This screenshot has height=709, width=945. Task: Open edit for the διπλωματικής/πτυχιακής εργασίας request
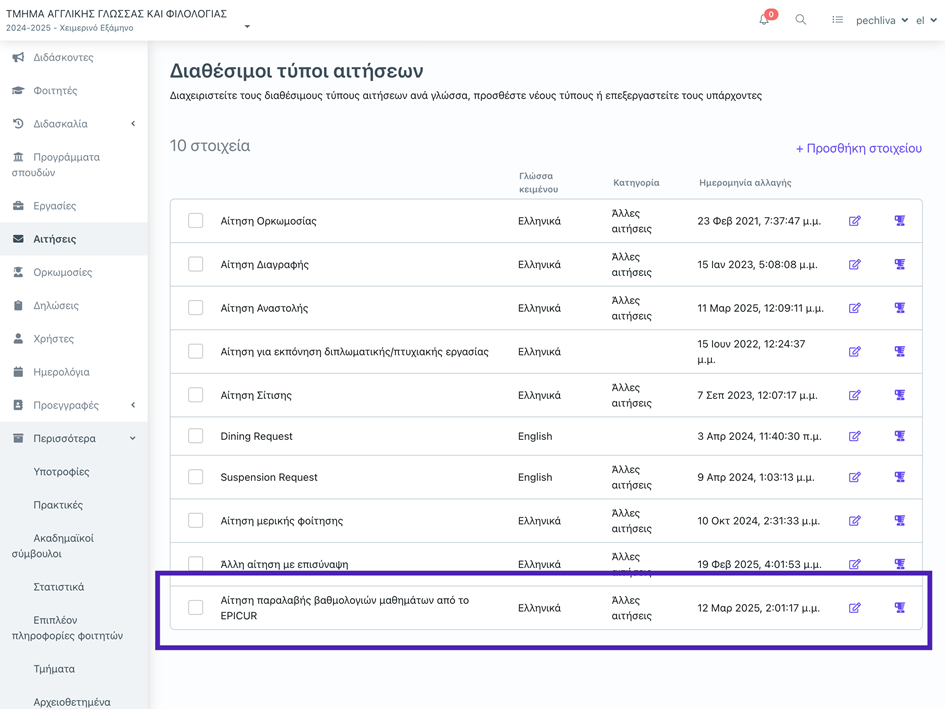pyautogui.click(x=855, y=351)
